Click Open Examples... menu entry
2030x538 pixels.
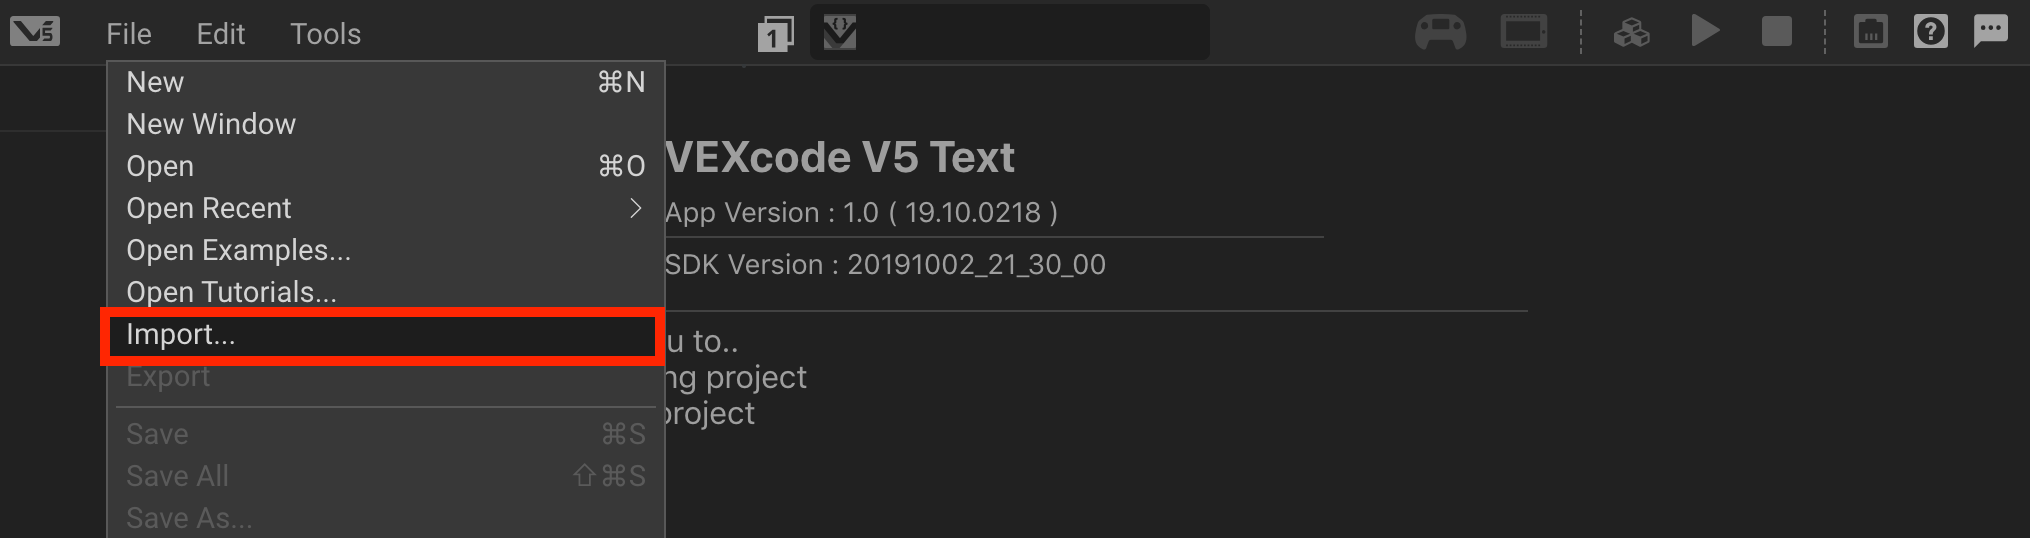coord(238,250)
